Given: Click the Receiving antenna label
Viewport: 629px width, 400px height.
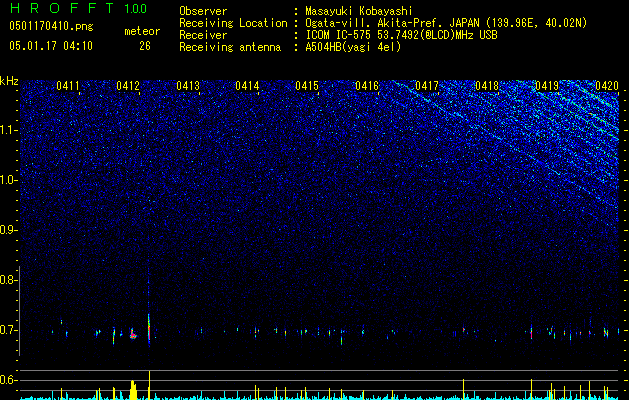Looking at the screenshot, I should pos(230,47).
